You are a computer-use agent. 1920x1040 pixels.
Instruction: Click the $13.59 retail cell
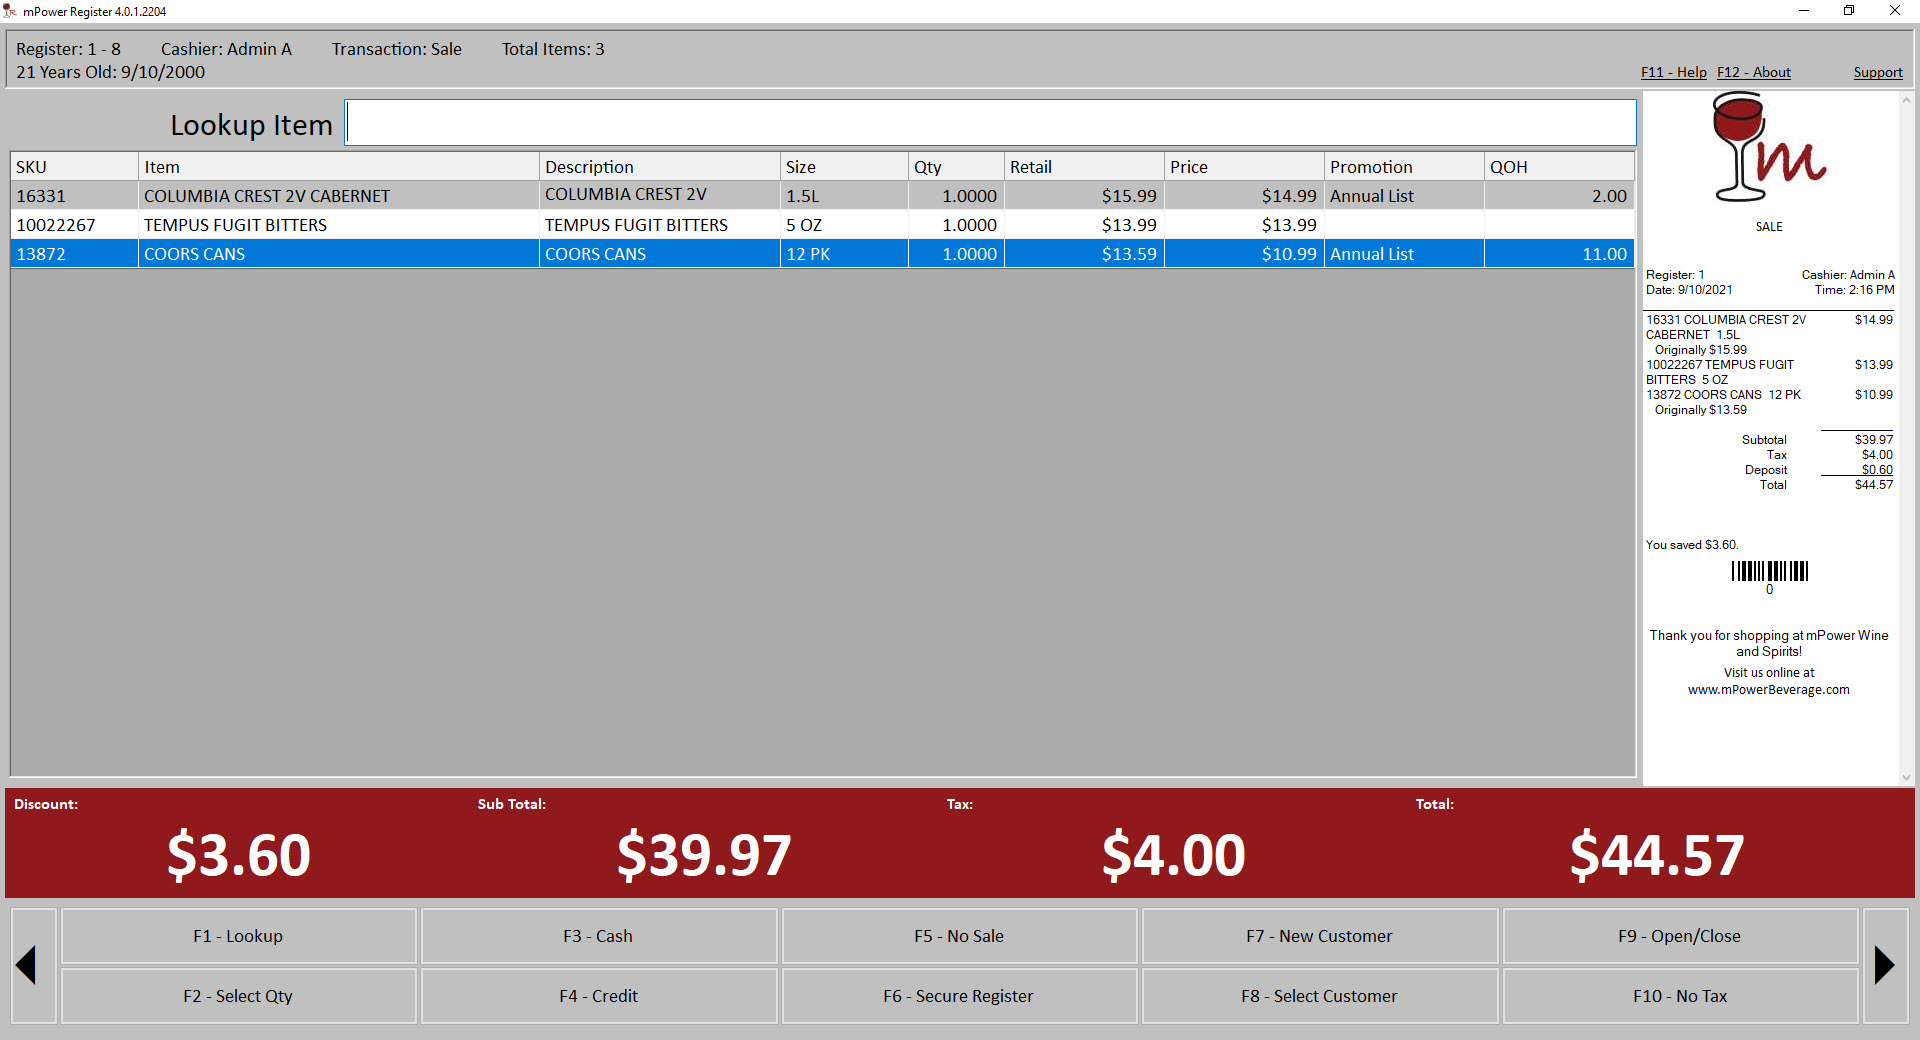click(1084, 254)
